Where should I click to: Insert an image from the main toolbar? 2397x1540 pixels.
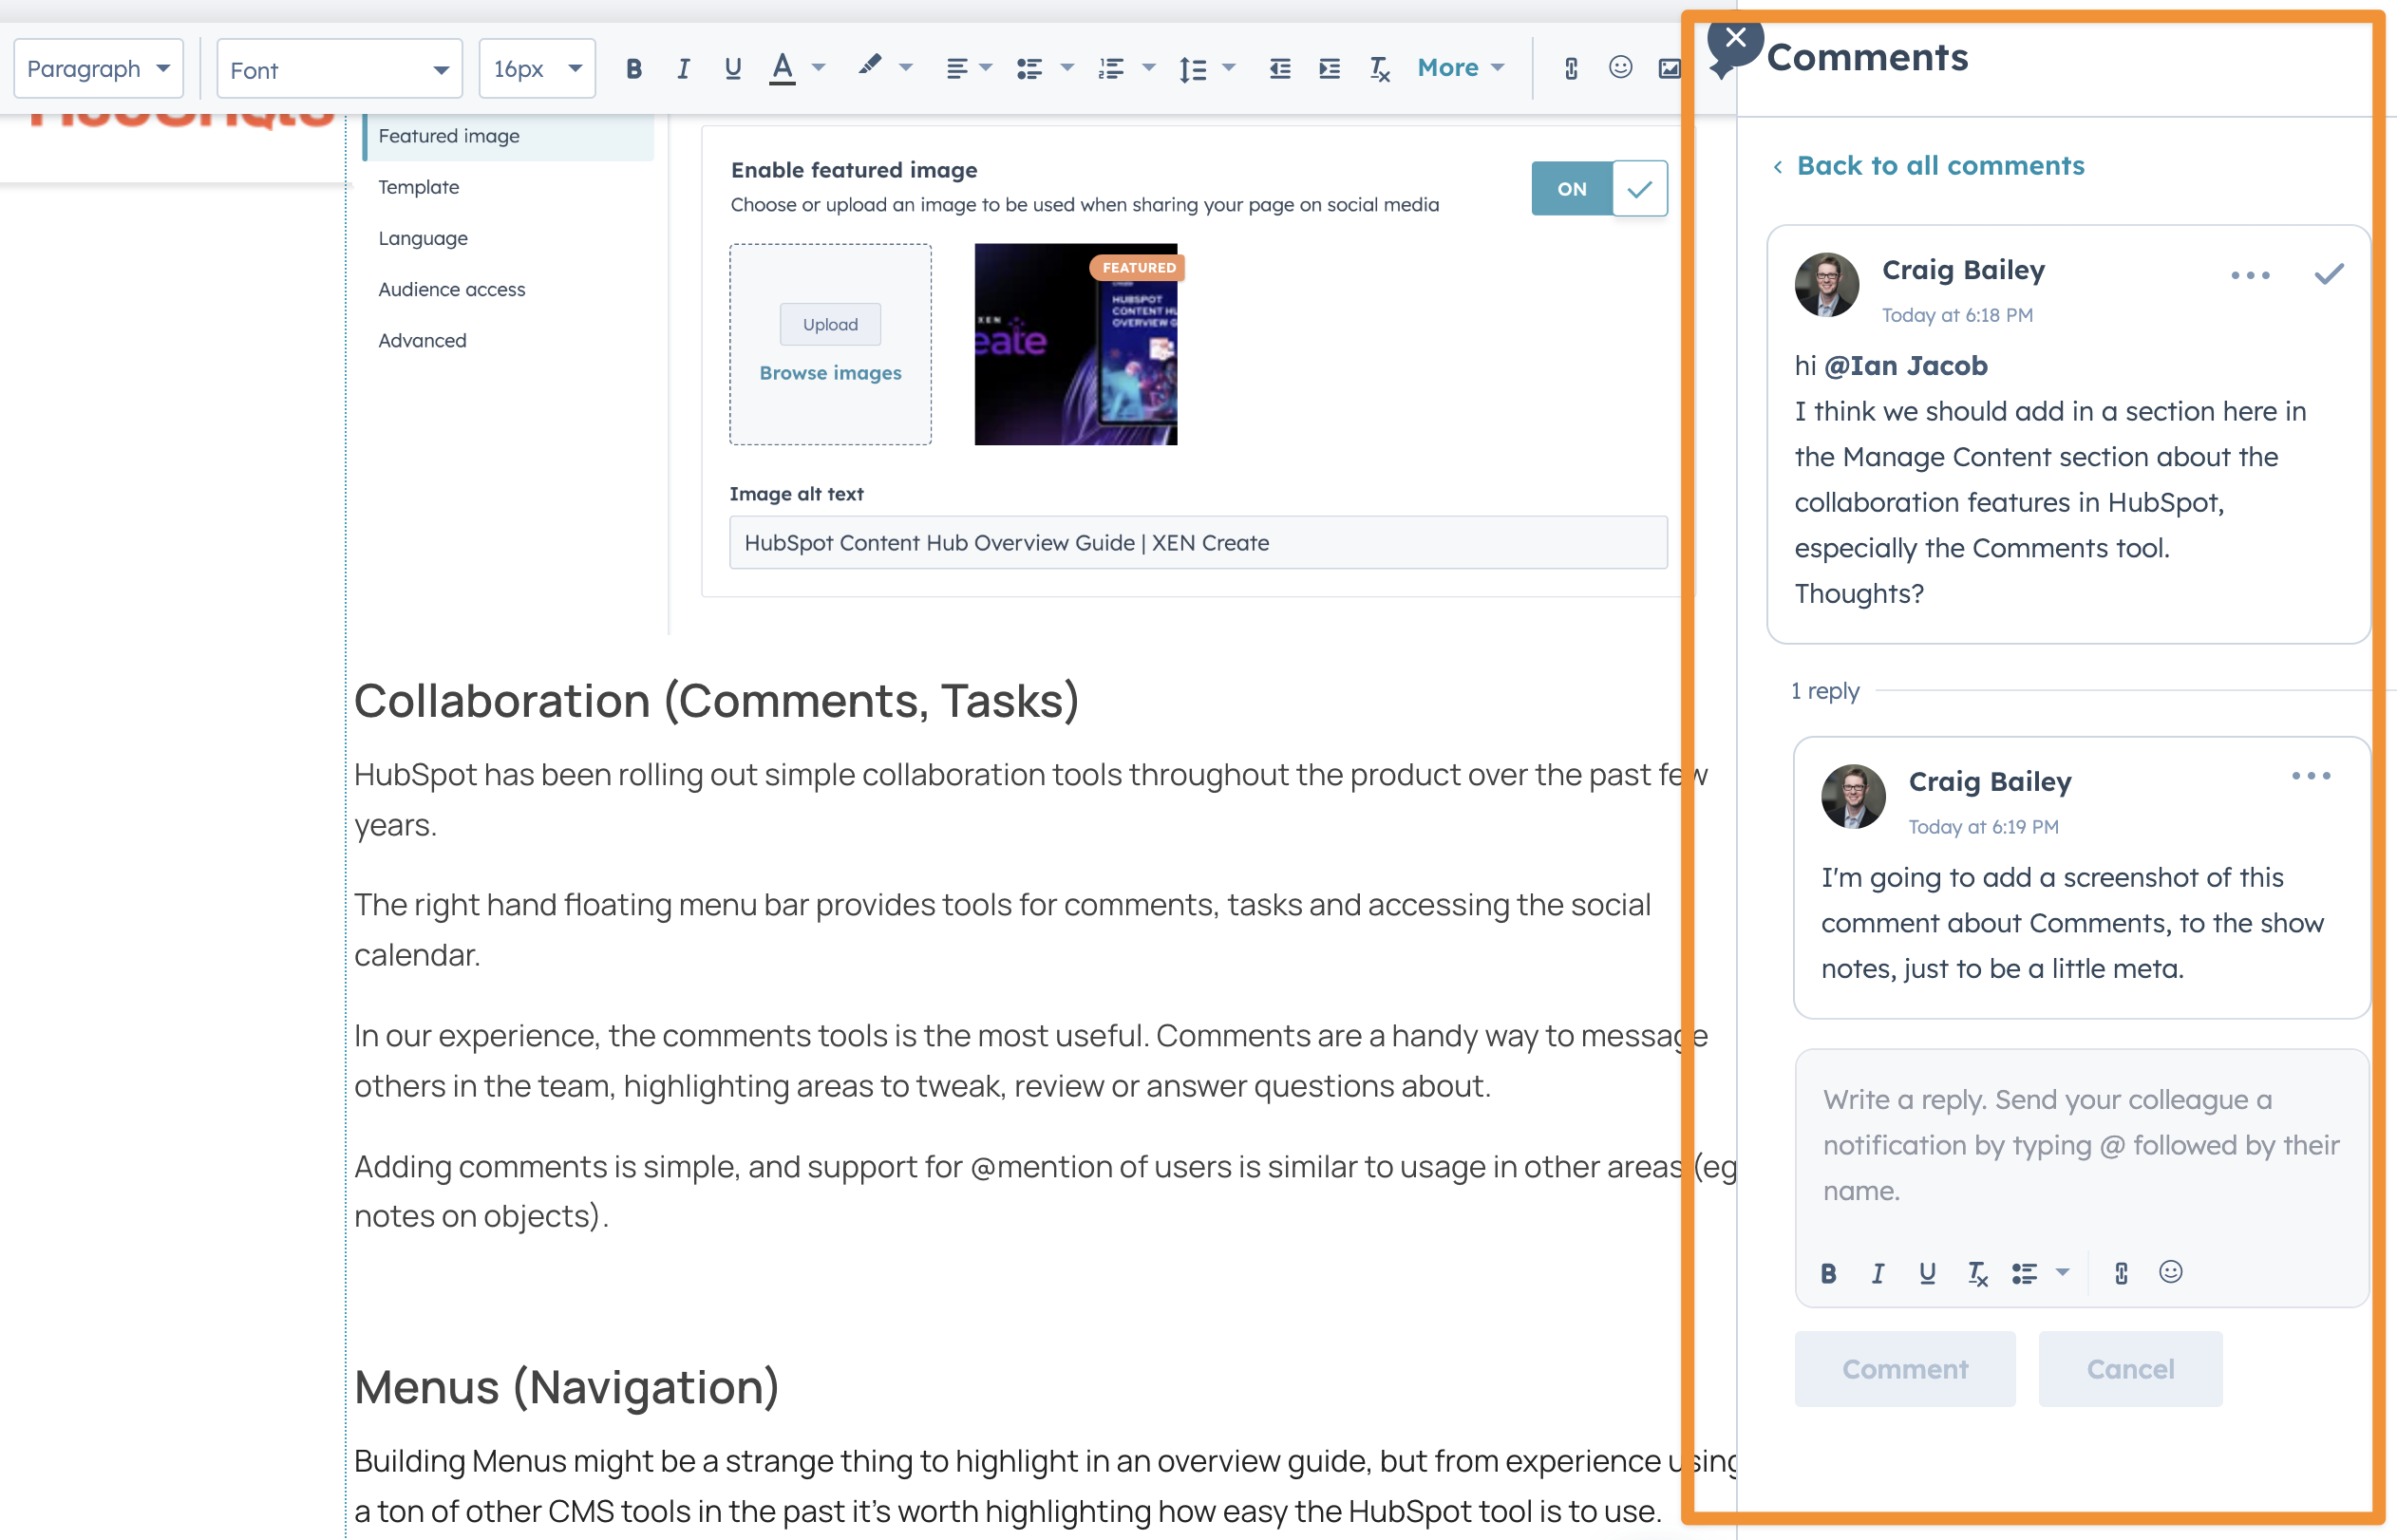1669,69
